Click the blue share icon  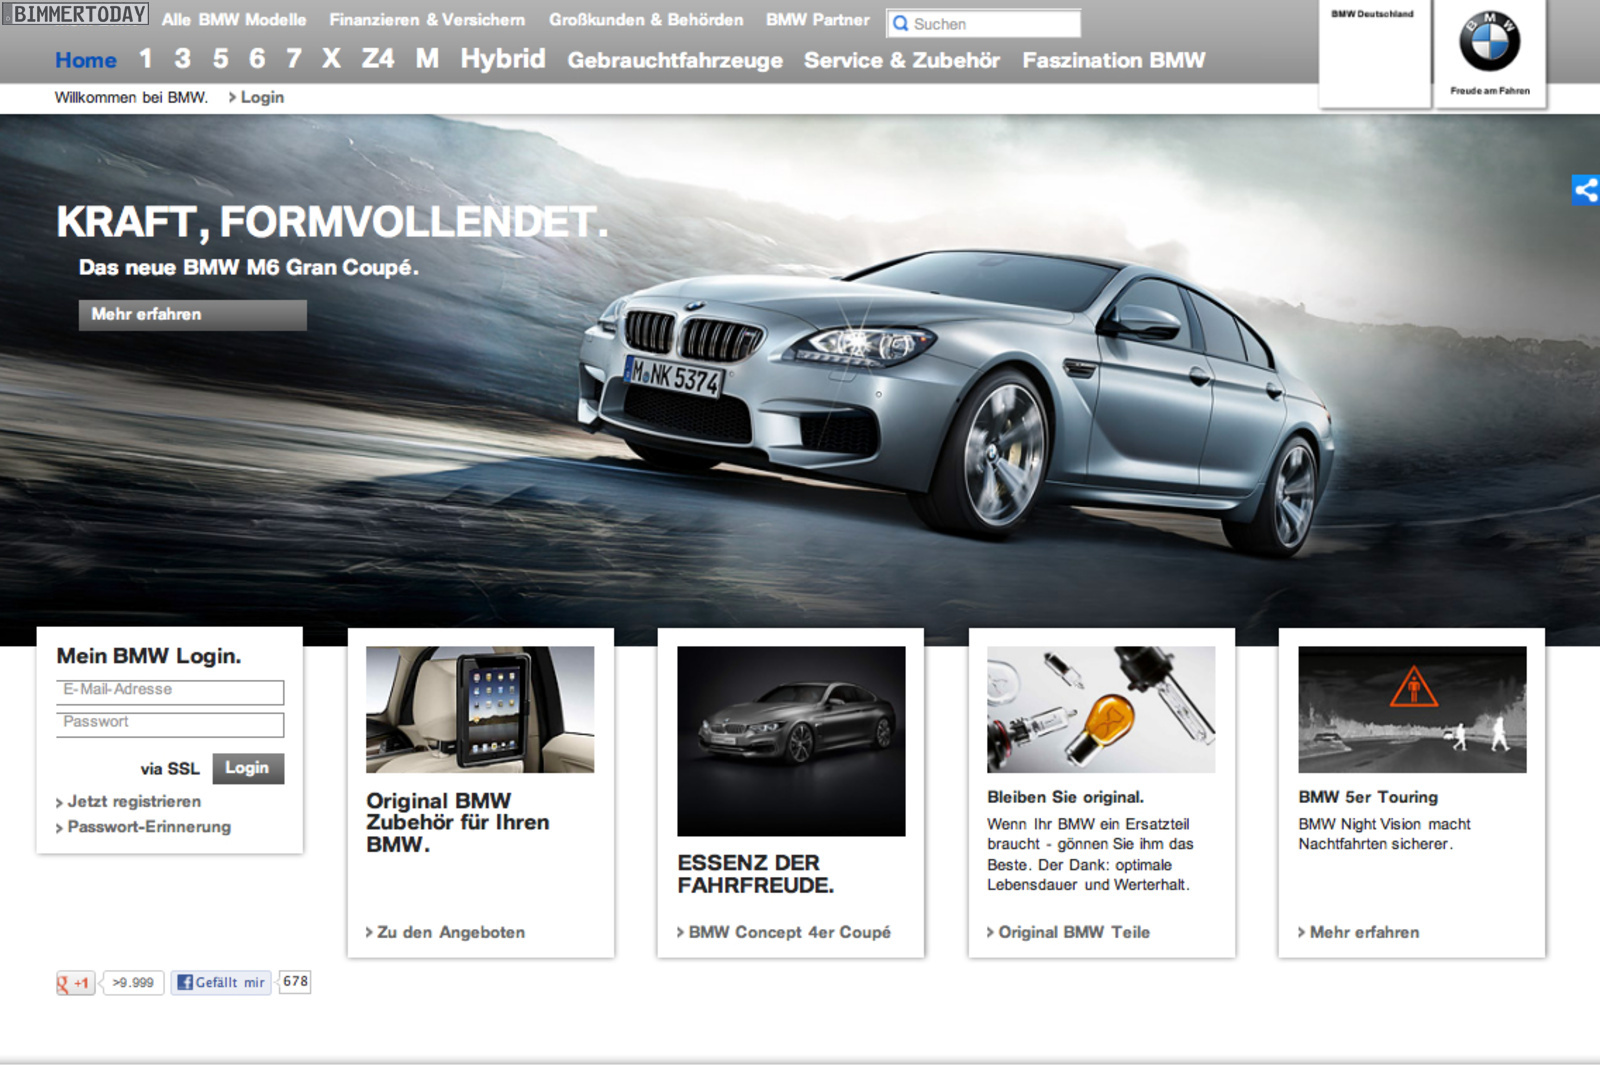tap(1586, 190)
